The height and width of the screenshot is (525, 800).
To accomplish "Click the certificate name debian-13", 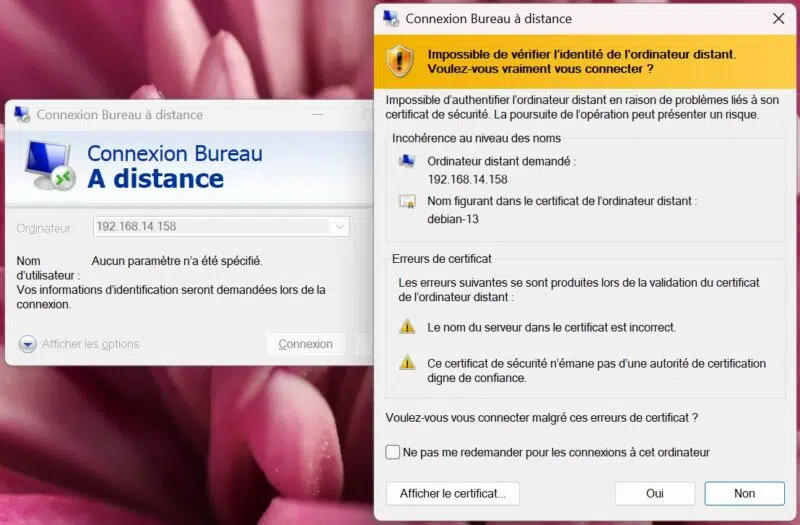I will click(x=453, y=219).
